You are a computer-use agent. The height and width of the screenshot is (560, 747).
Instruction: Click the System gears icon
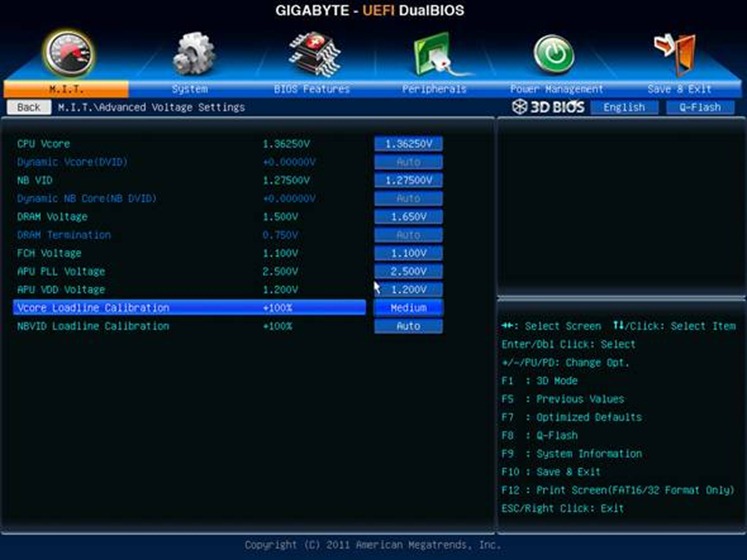click(x=193, y=54)
